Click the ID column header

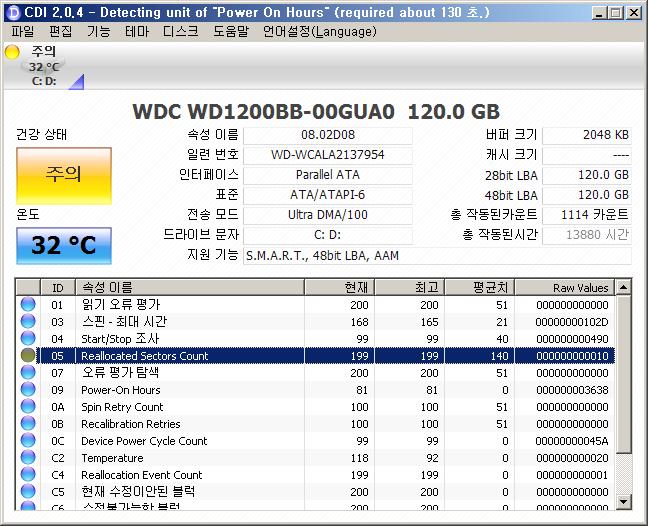pos(58,287)
